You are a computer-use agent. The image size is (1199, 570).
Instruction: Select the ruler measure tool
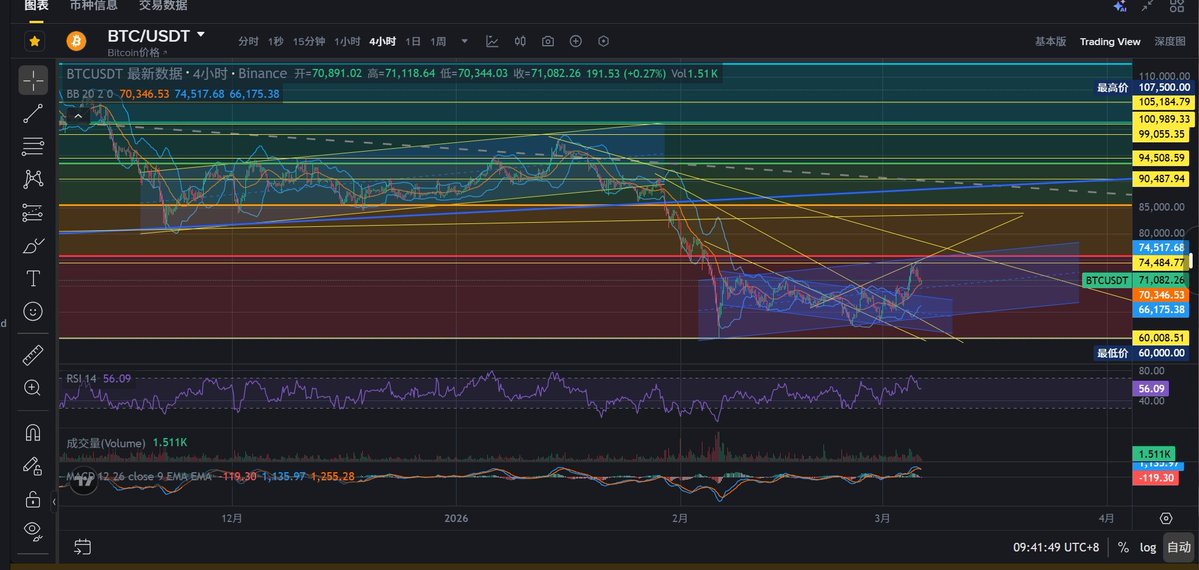click(x=33, y=355)
